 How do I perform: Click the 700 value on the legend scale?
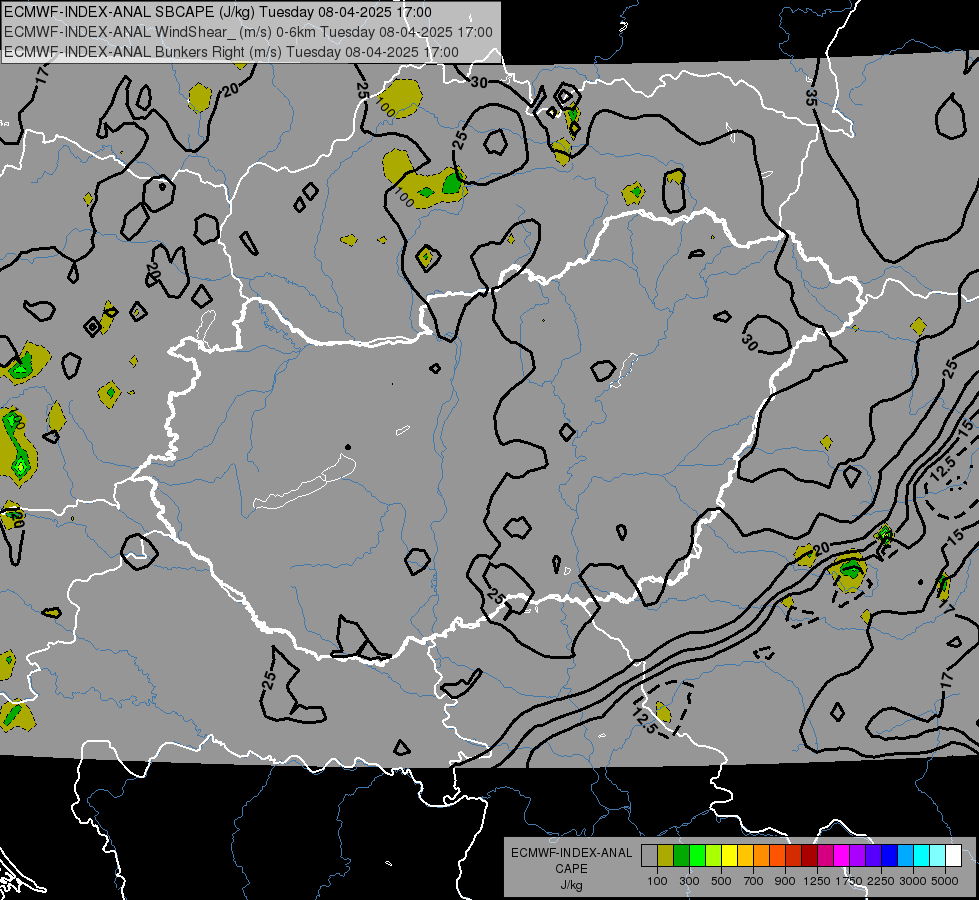point(754,881)
